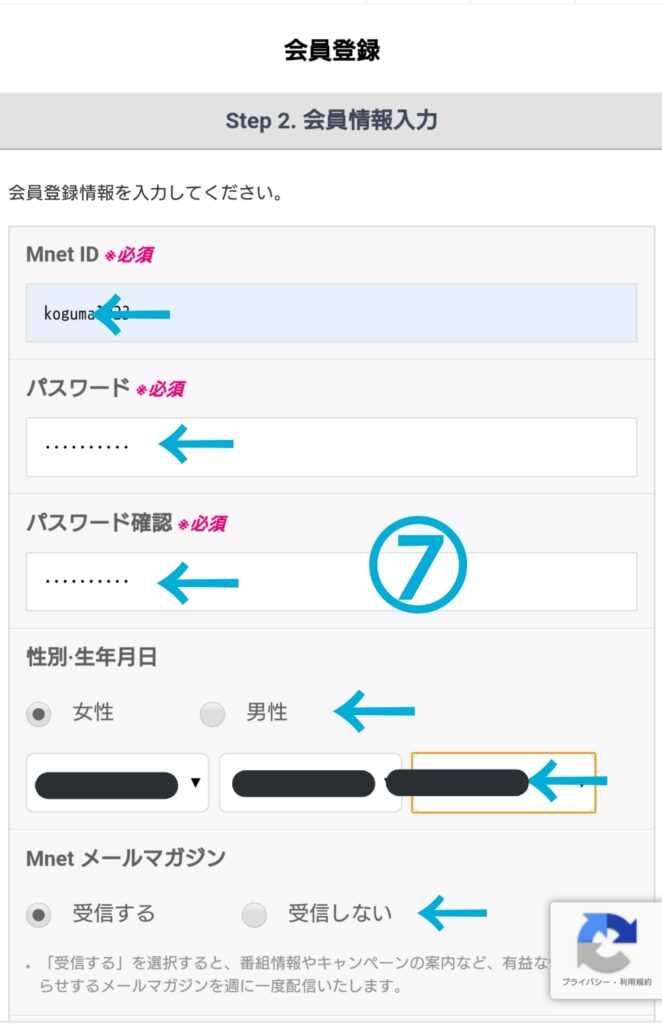Open the プライバシー link in reCAPTCHA badge
The height and width of the screenshot is (1024, 662).
(x=588, y=982)
